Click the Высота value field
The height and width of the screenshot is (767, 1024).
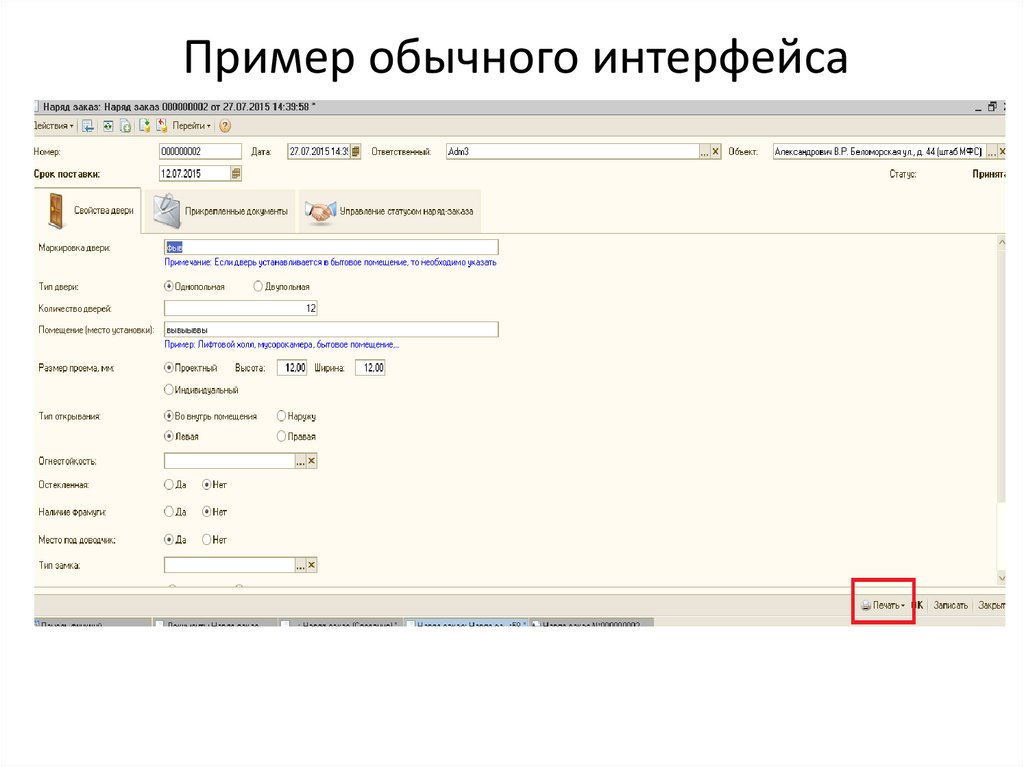(x=292, y=368)
